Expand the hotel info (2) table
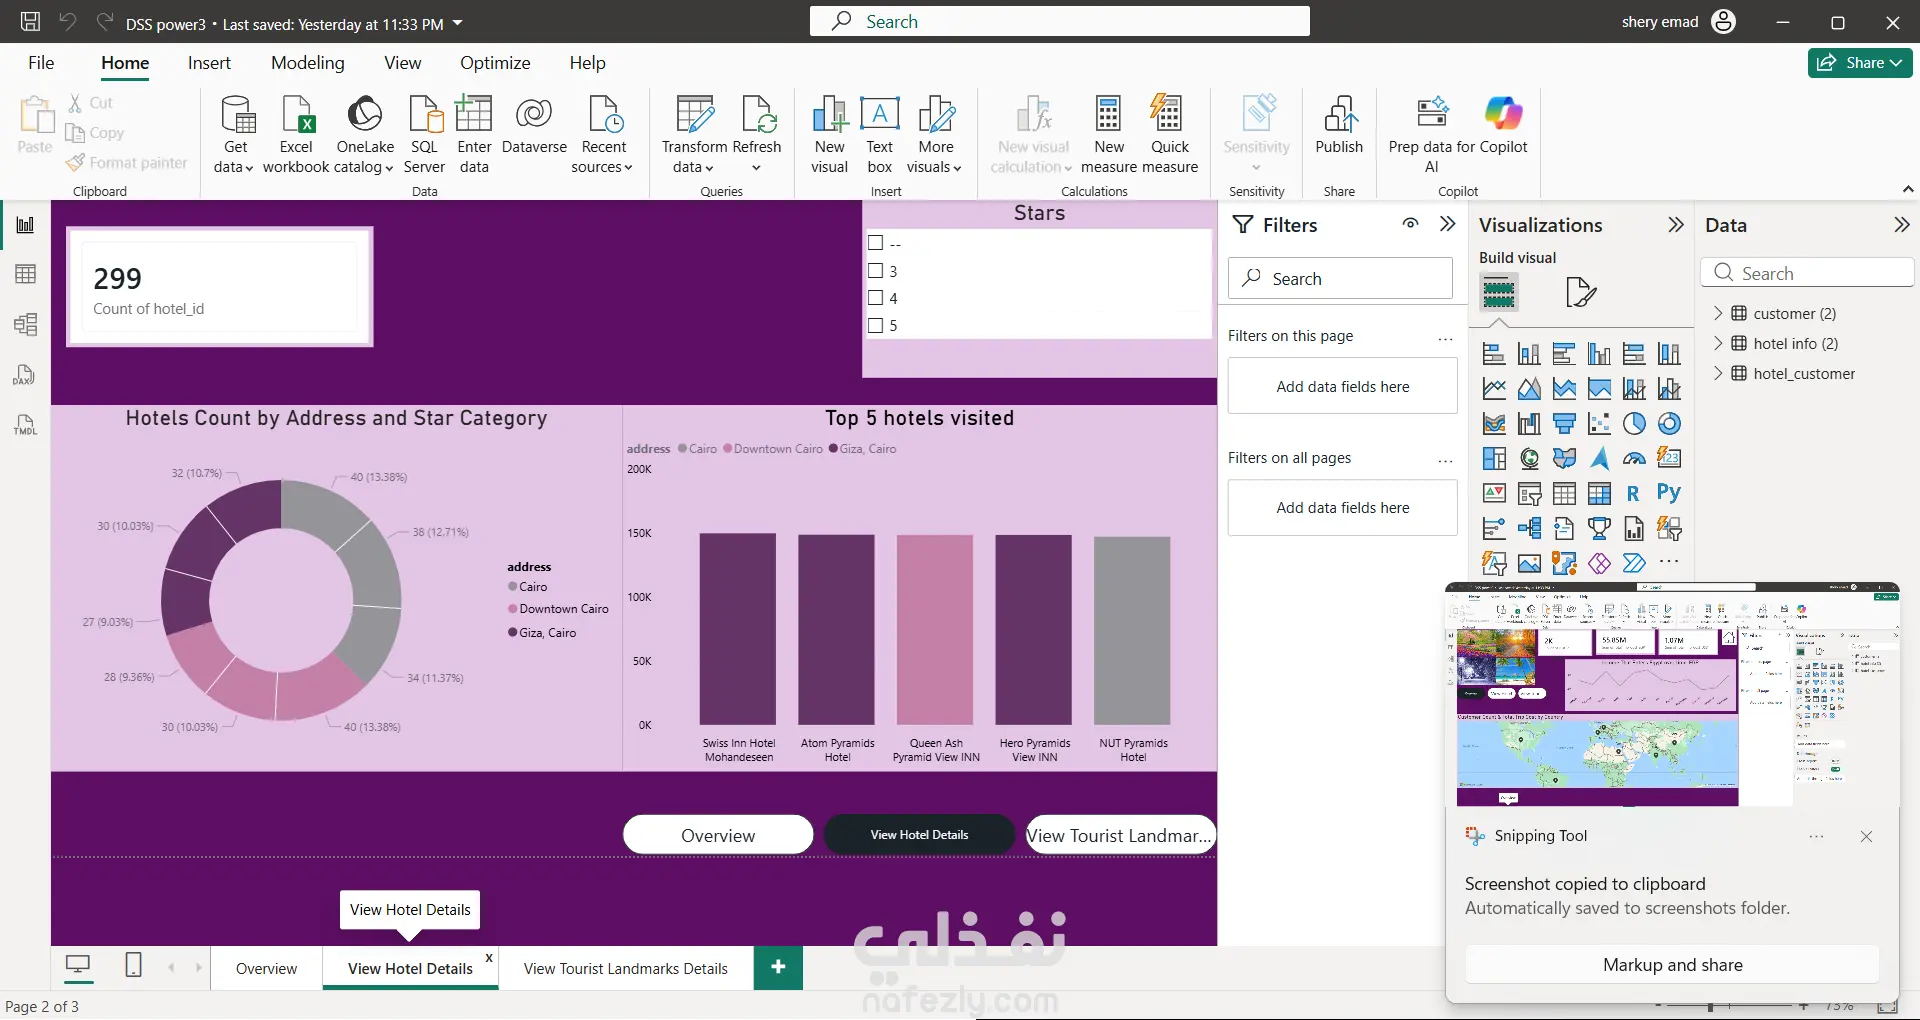 pyautogui.click(x=1718, y=343)
